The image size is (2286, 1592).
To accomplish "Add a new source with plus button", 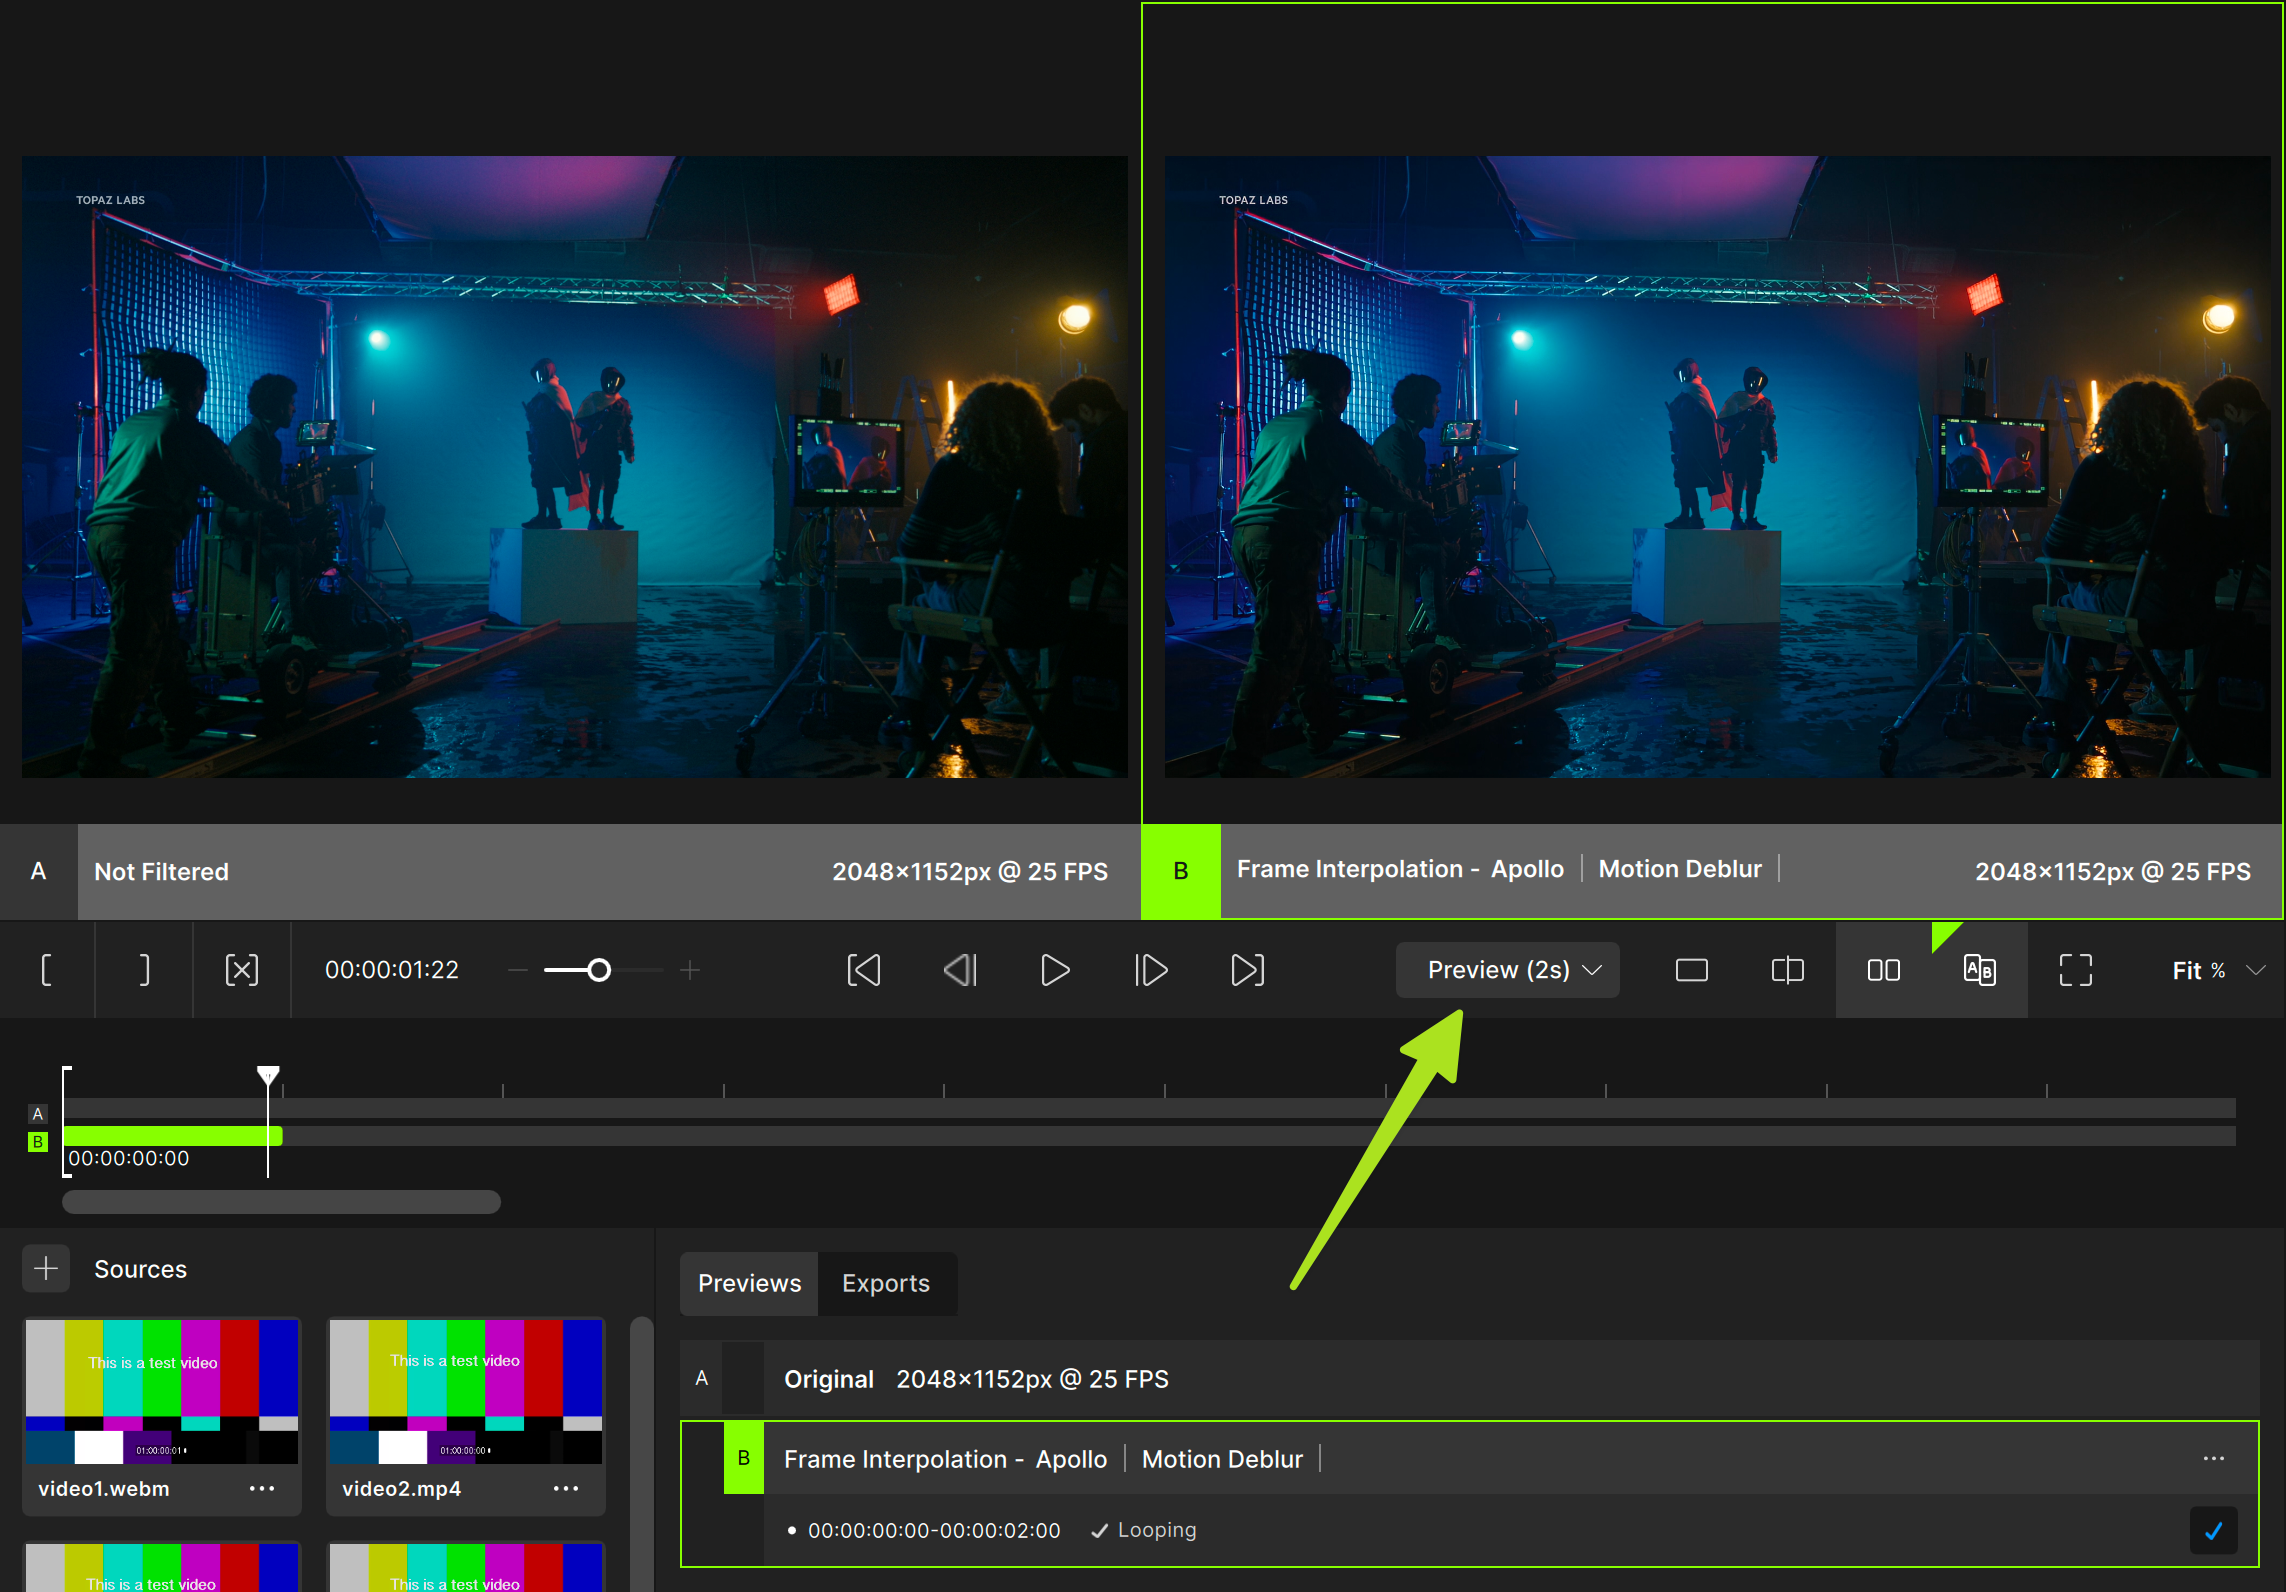I will tap(46, 1269).
